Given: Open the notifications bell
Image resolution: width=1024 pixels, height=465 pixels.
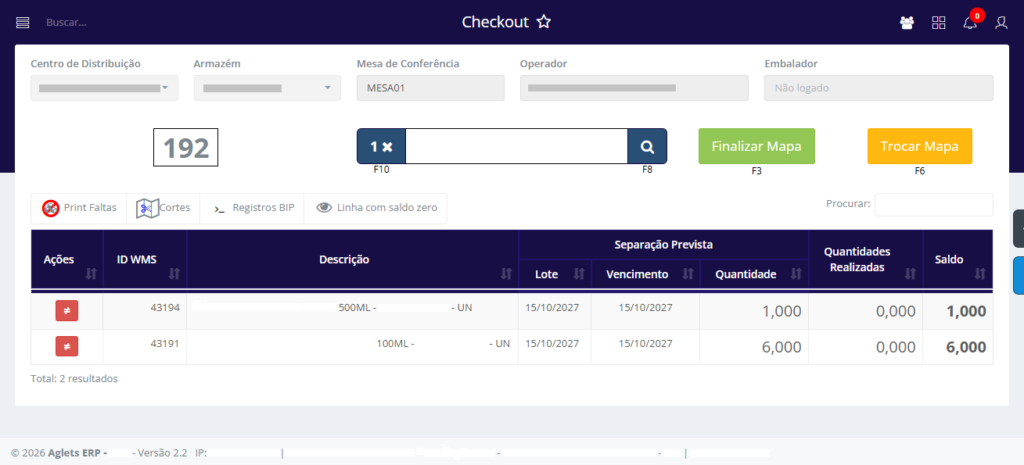Looking at the screenshot, I should click(970, 23).
